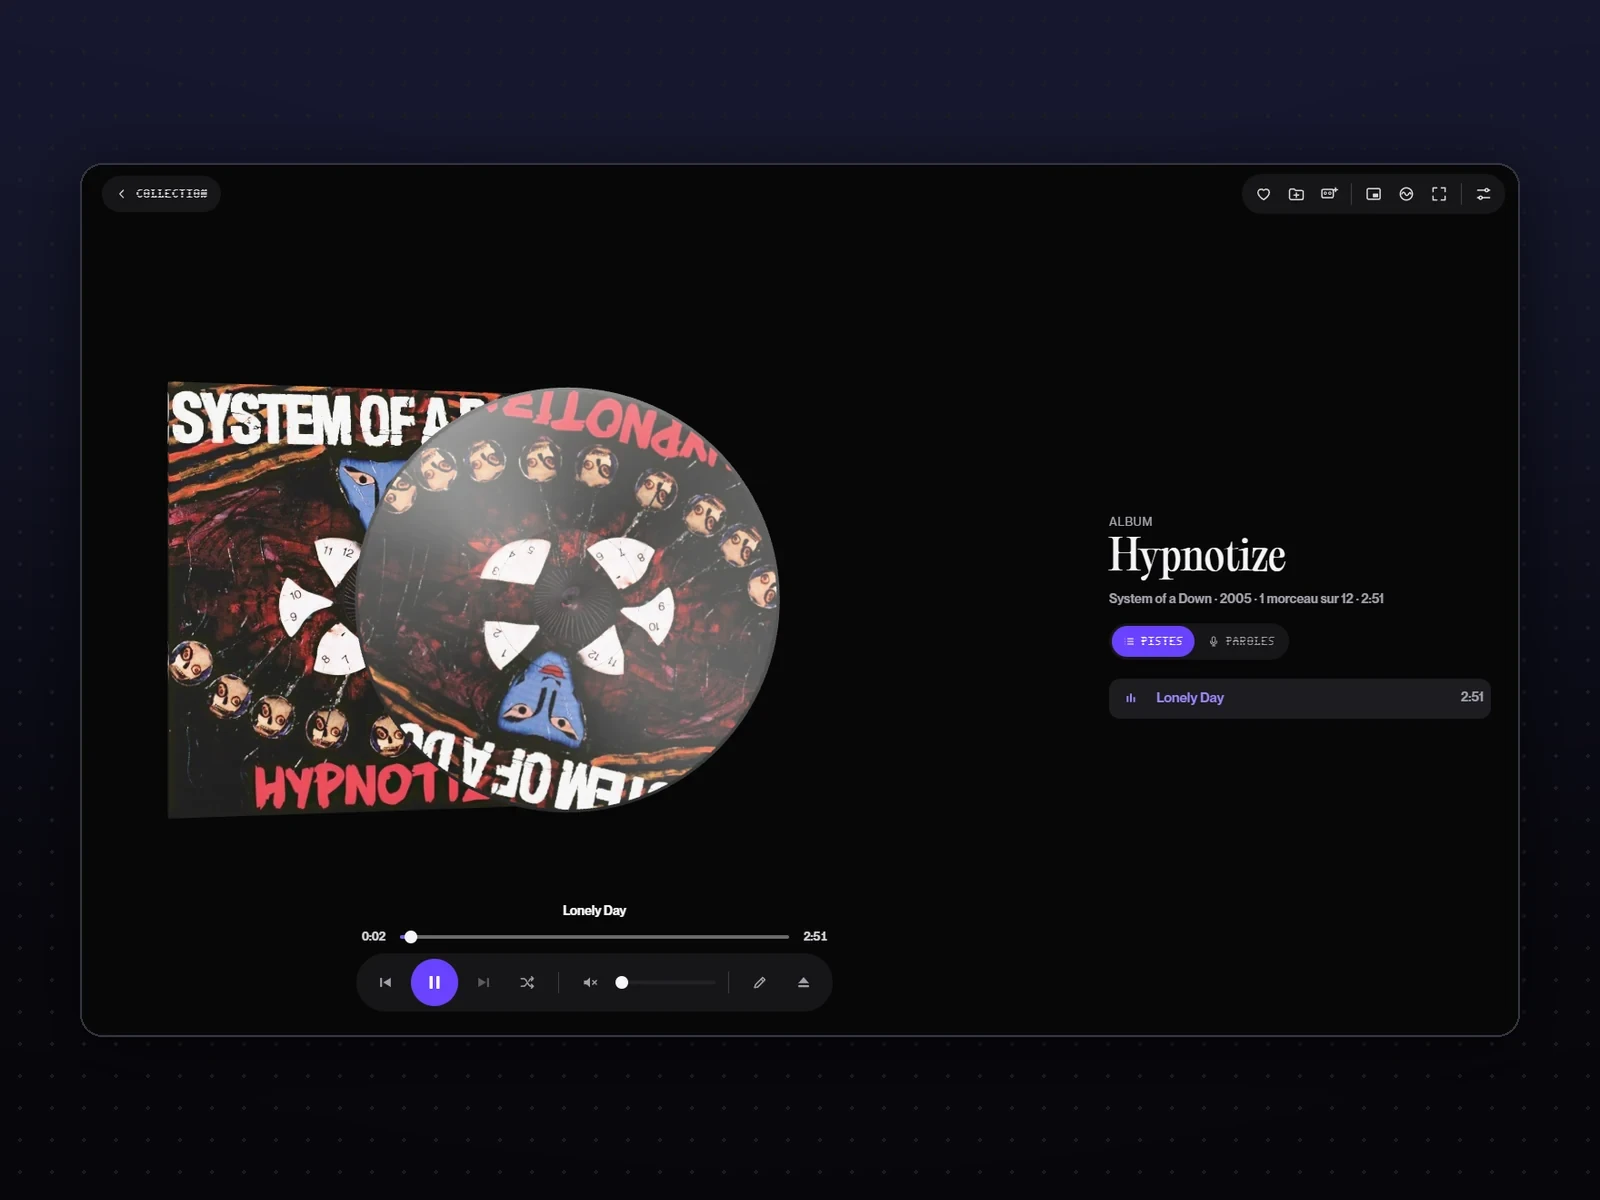This screenshot has height=1200, width=1600.
Task: Toggle the waveform visualizer icon
Action: [x=1406, y=194]
